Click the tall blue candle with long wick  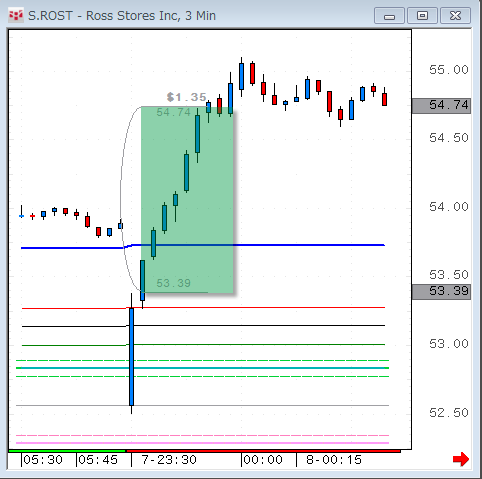pyautogui.click(x=131, y=357)
